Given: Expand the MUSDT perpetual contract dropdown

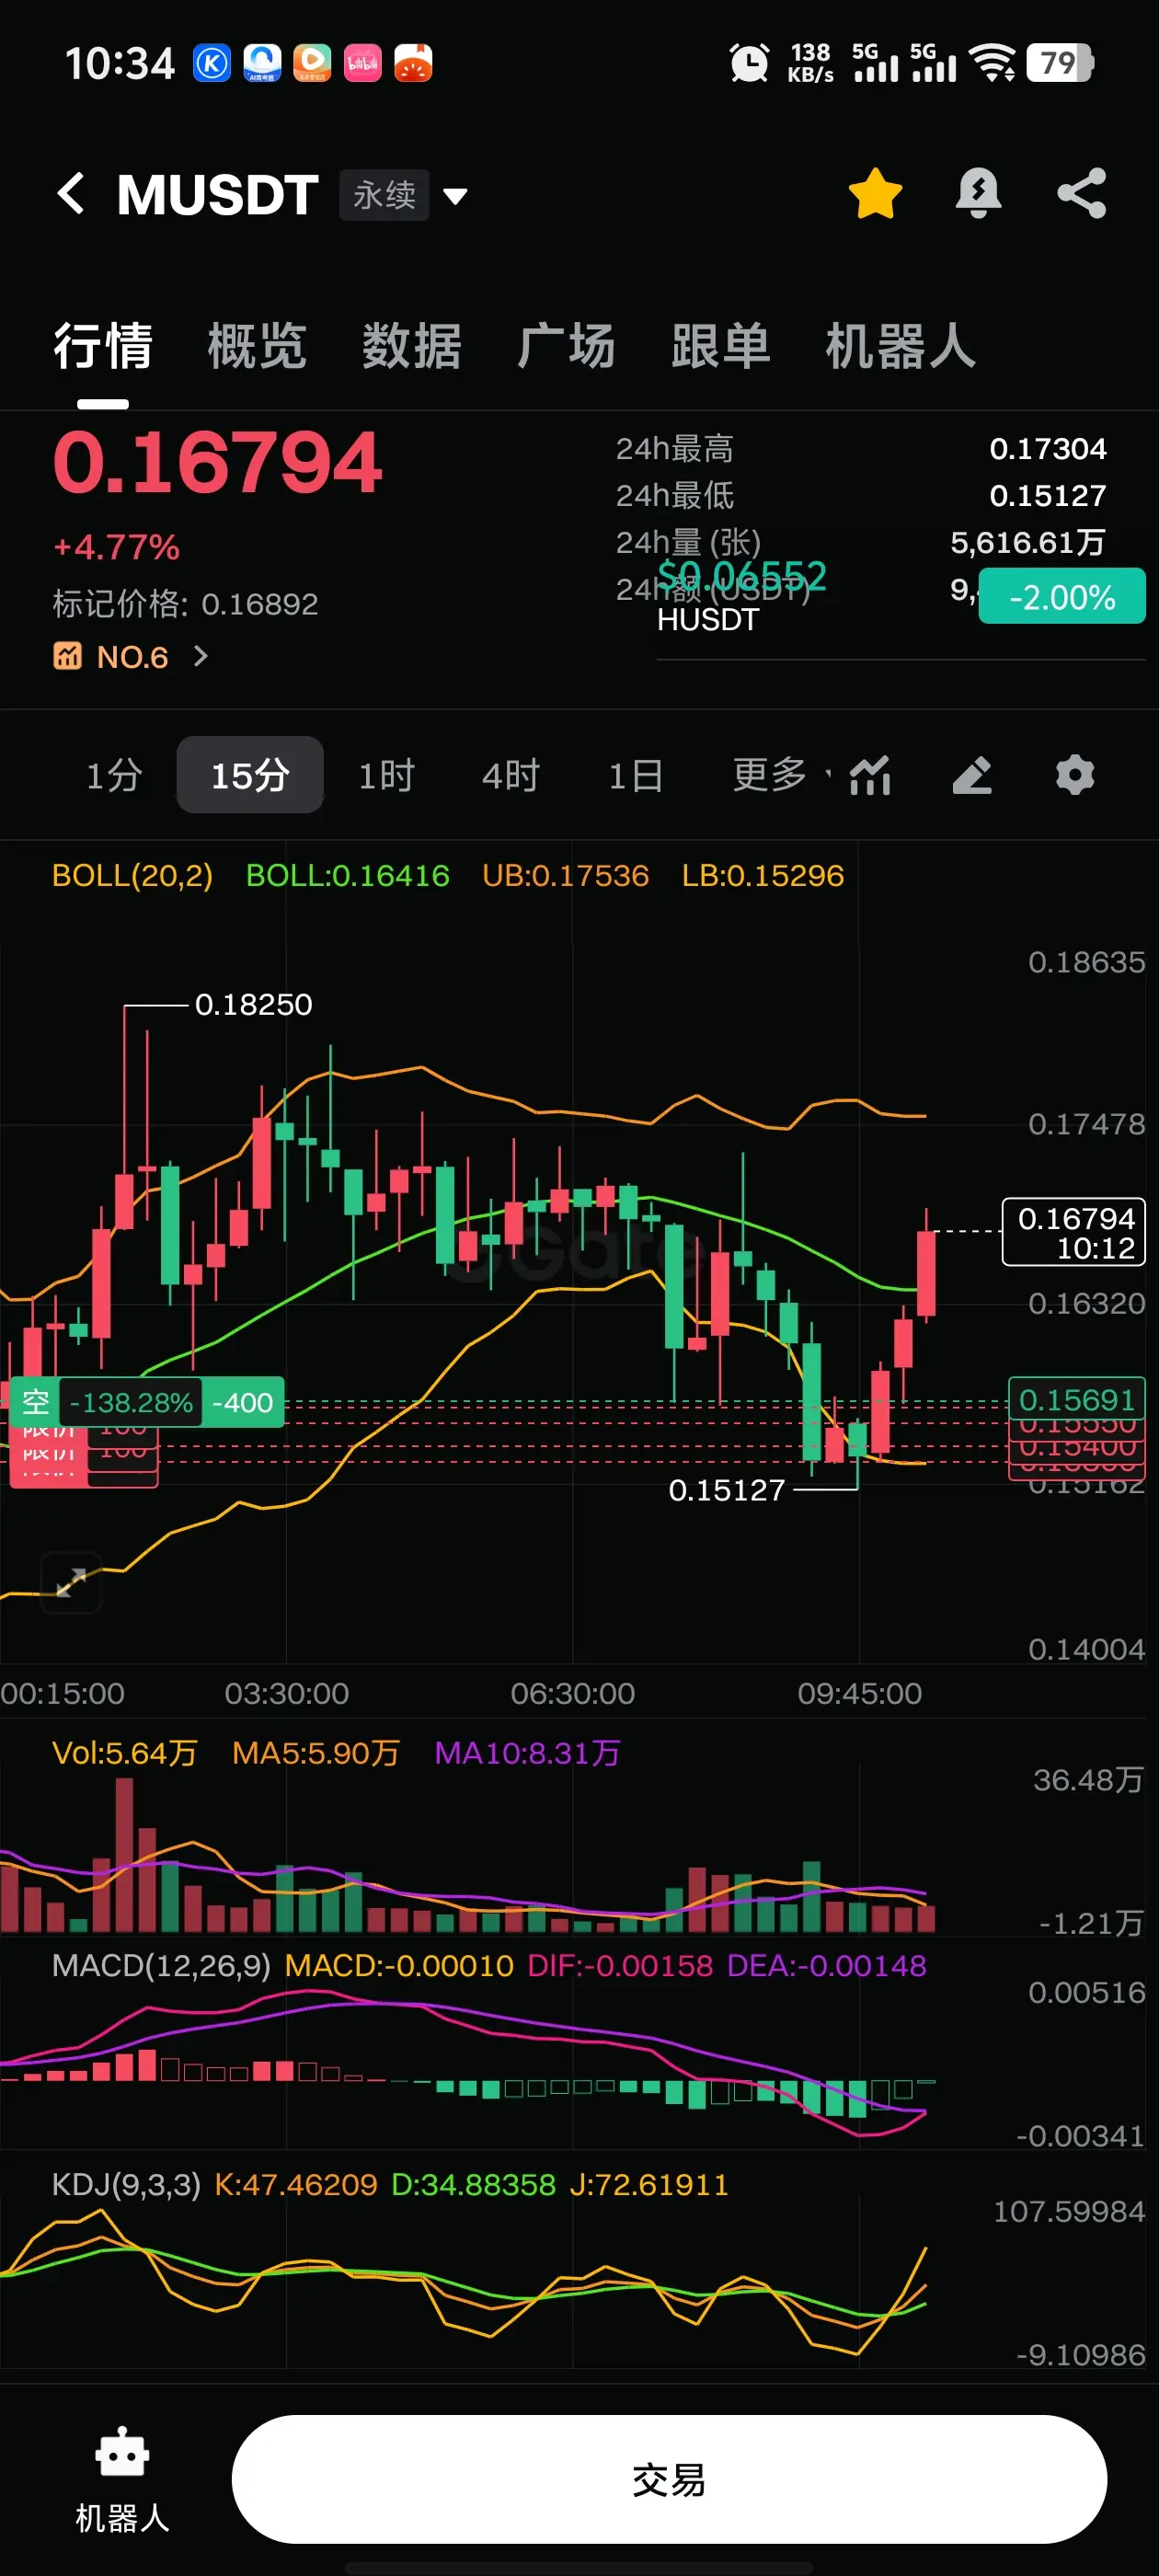Looking at the screenshot, I should click(x=456, y=196).
